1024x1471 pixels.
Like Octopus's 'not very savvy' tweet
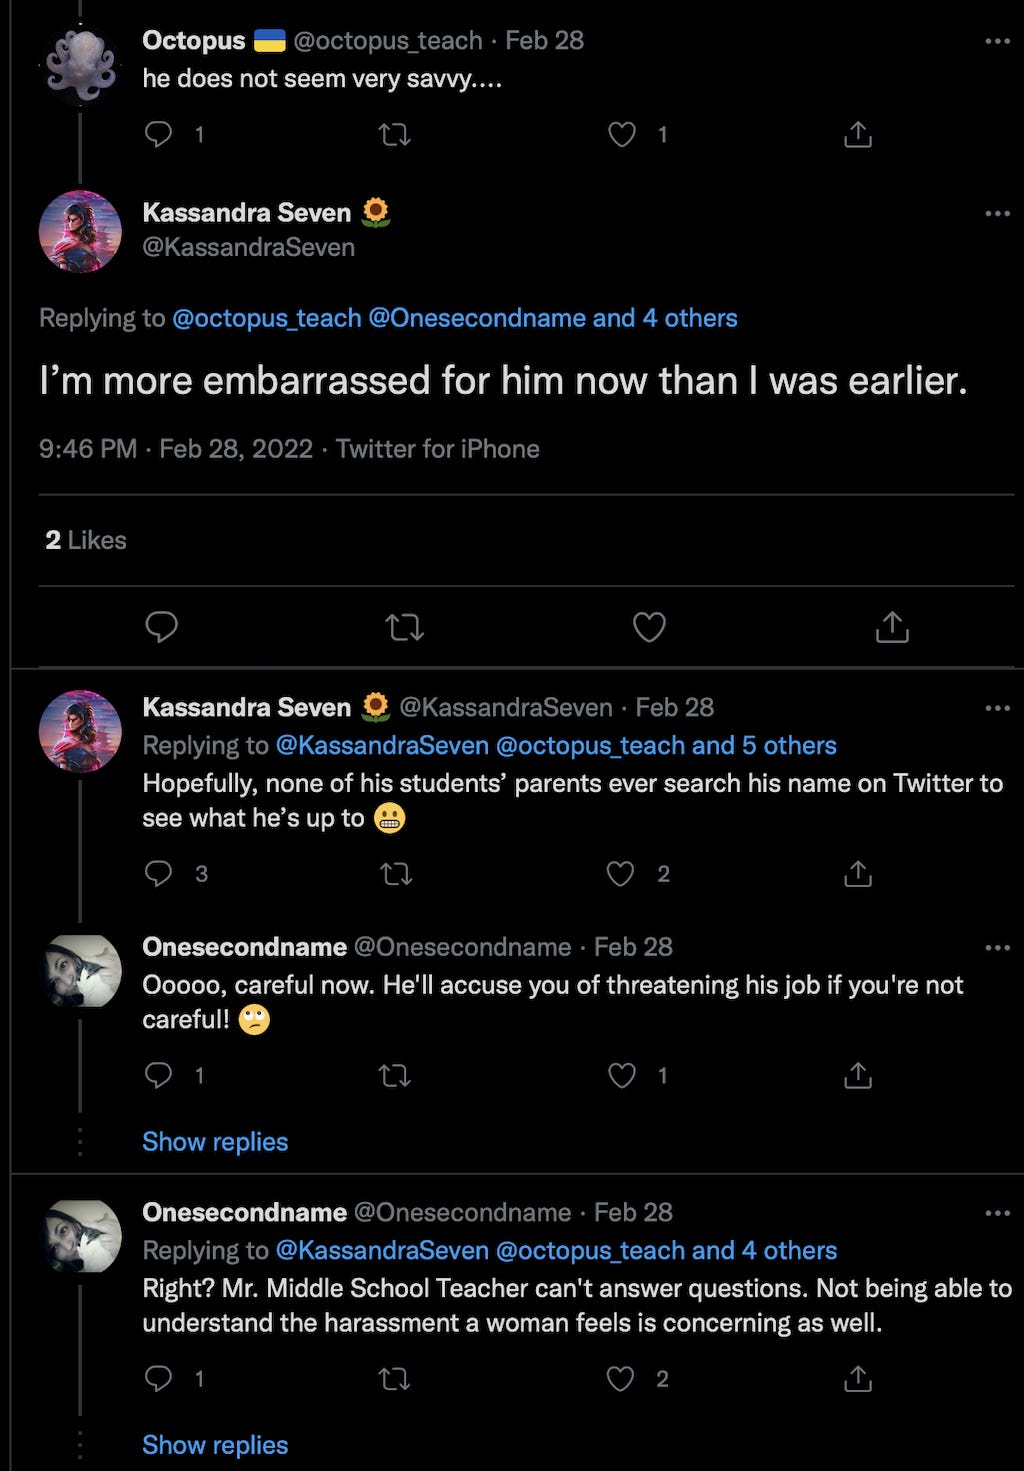[622, 134]
